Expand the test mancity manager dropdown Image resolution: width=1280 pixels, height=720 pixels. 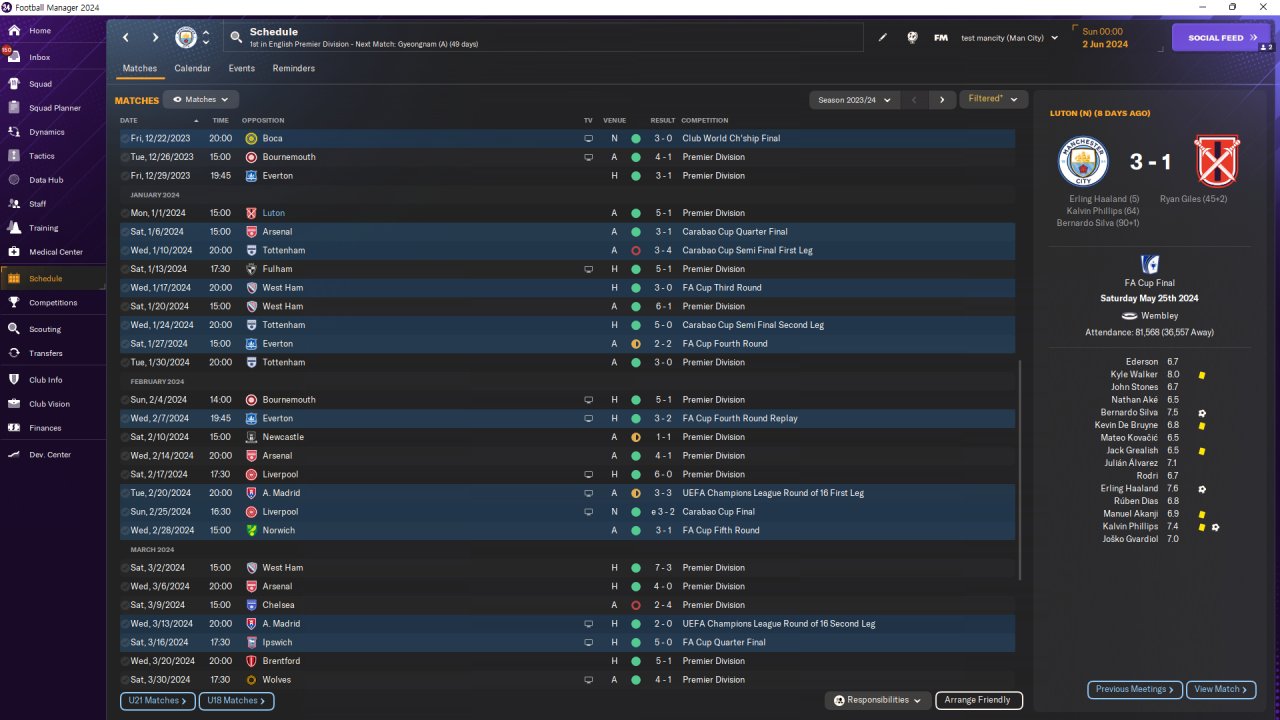coord(1009,38)
